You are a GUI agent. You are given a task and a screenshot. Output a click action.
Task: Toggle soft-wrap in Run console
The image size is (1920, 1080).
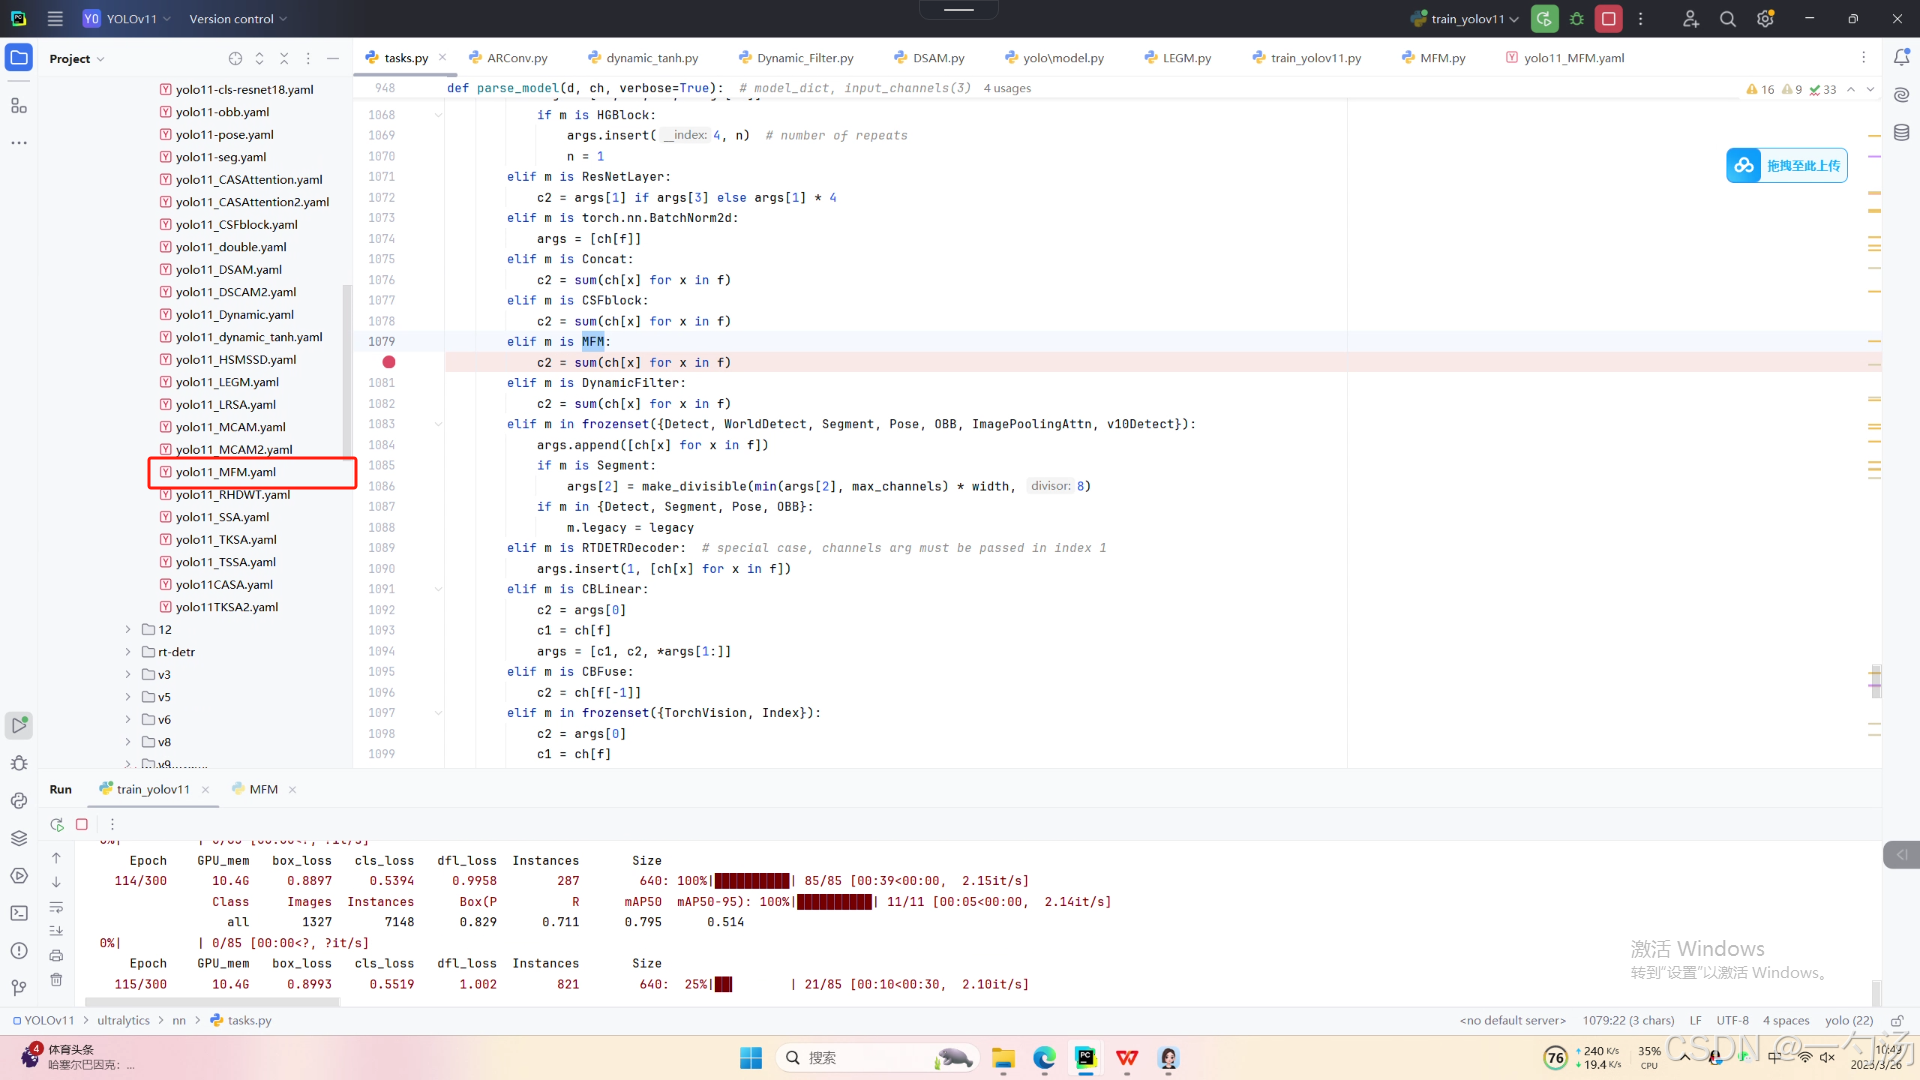tap(57, 907)
